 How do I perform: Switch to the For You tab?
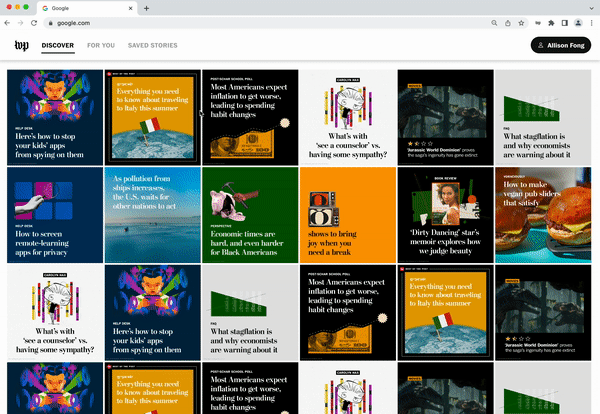101,46
